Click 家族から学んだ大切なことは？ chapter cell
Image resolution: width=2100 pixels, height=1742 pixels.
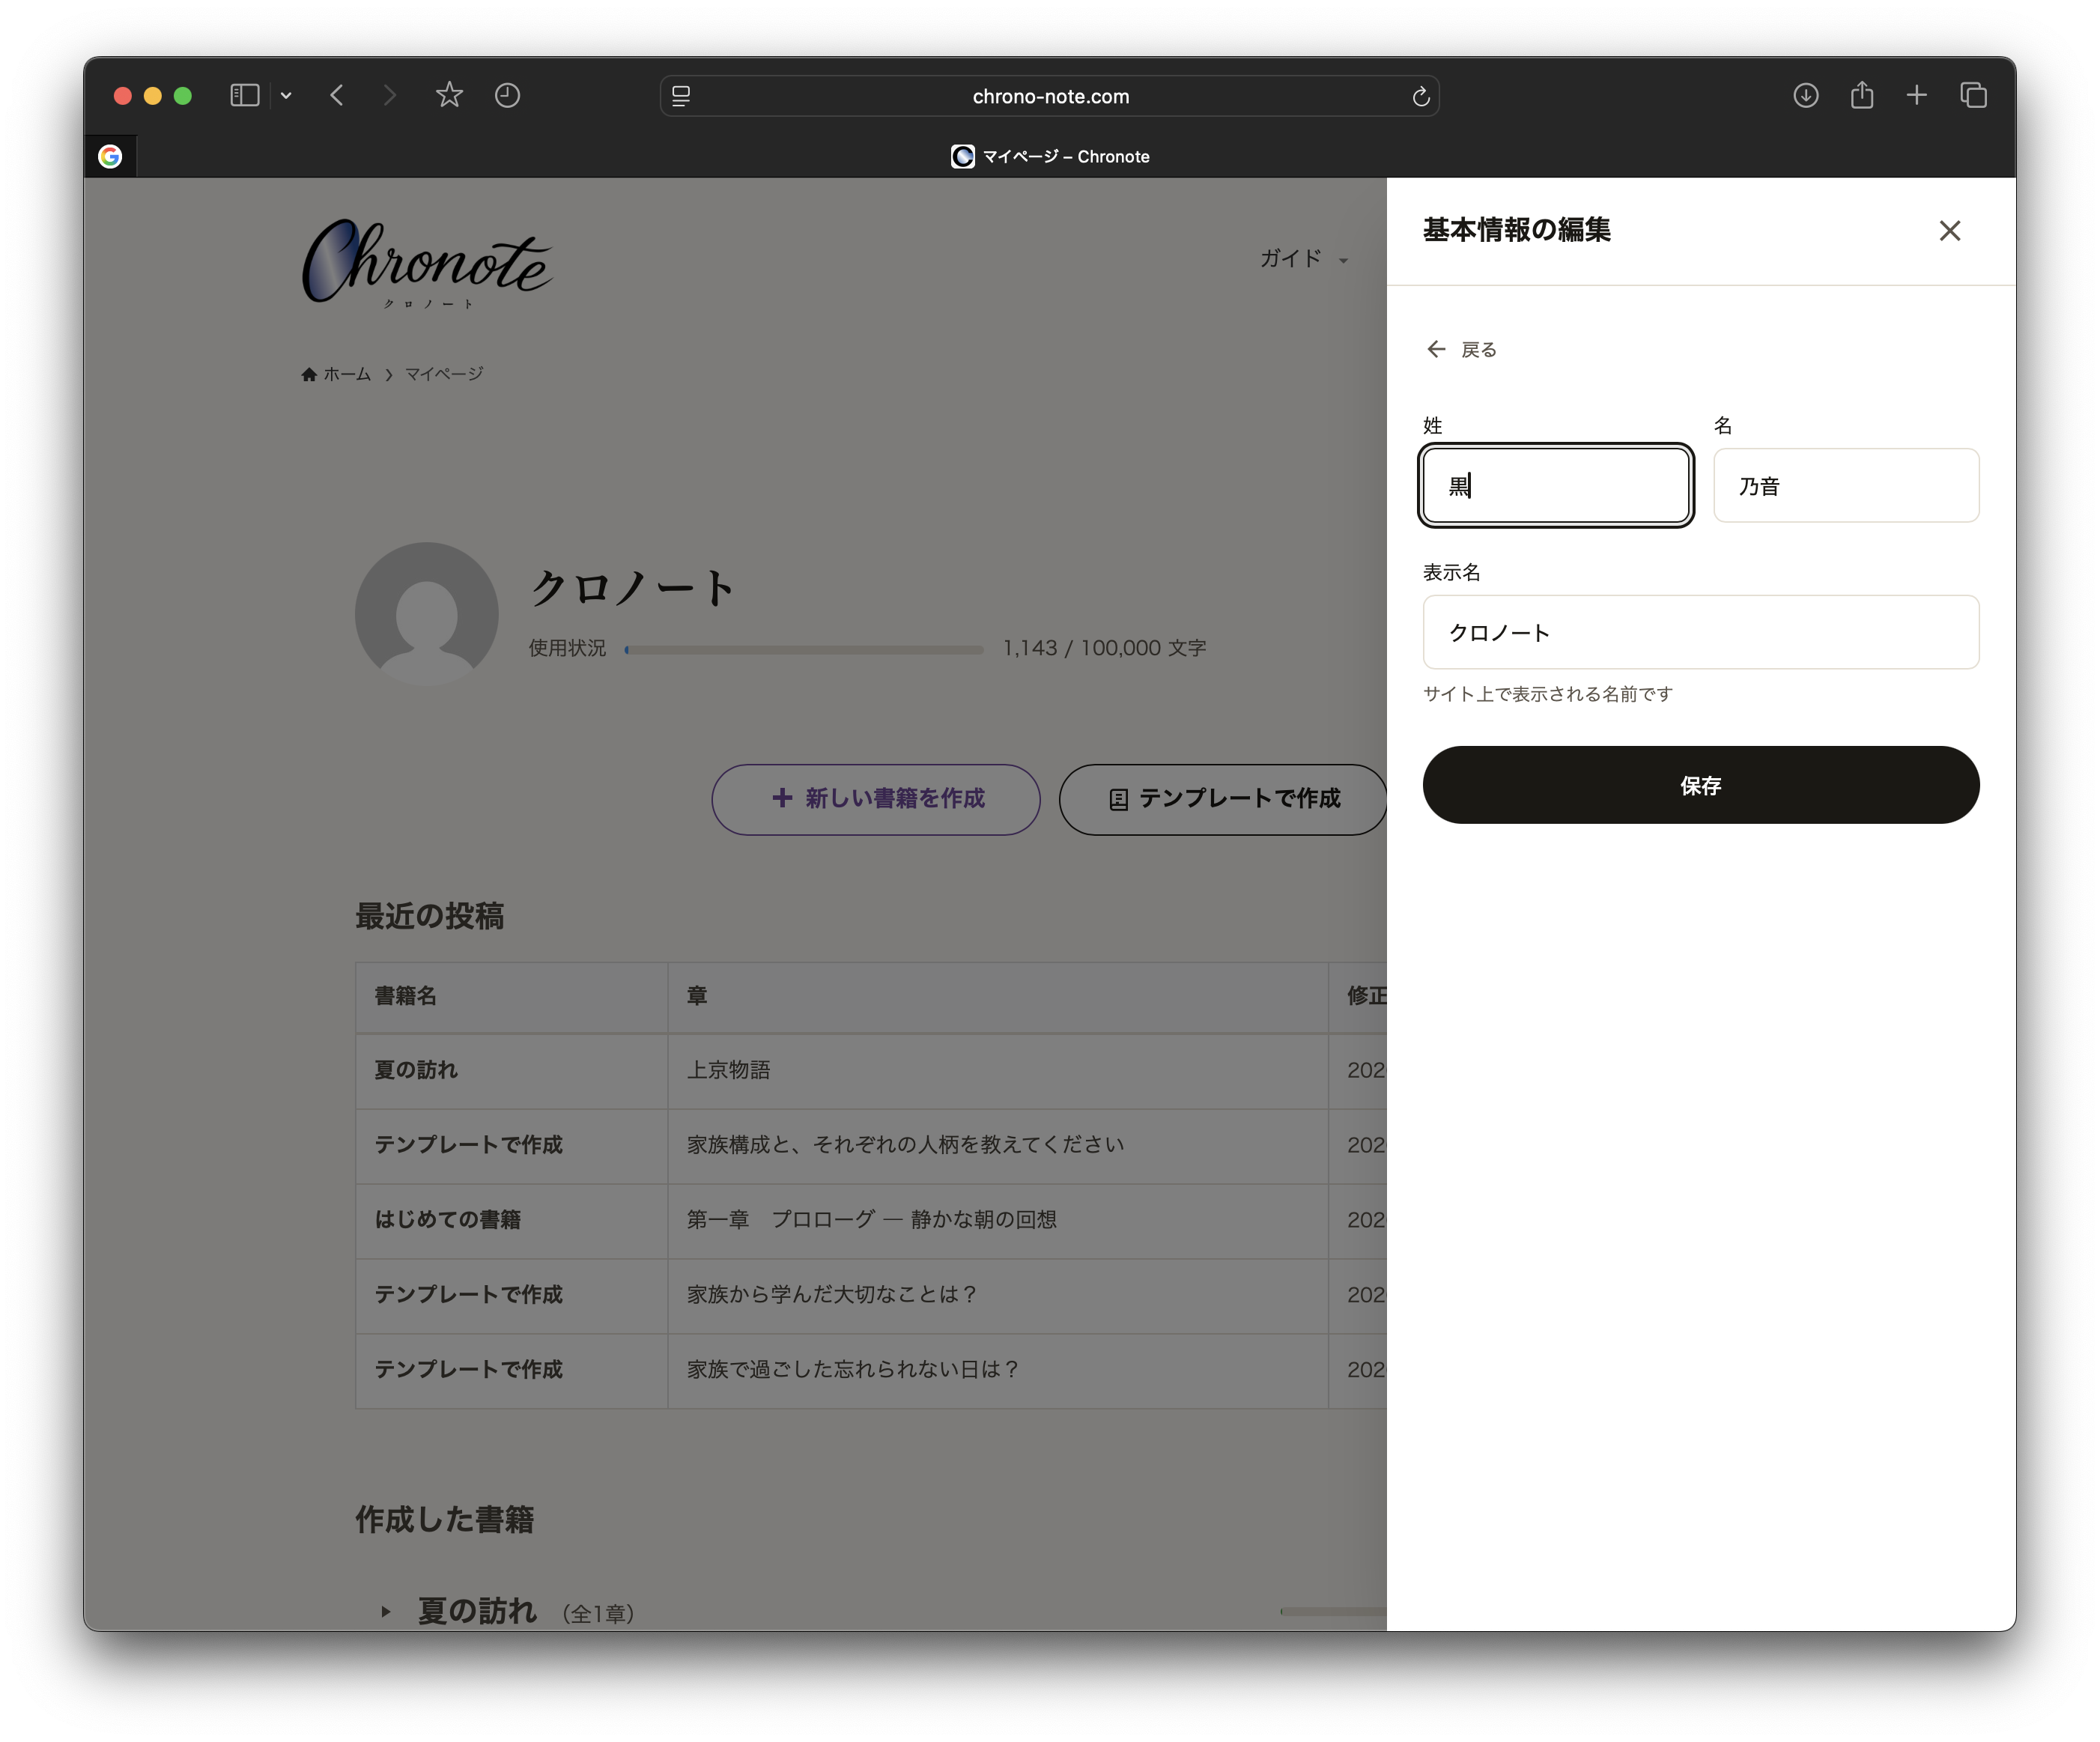pos(998,1296)
